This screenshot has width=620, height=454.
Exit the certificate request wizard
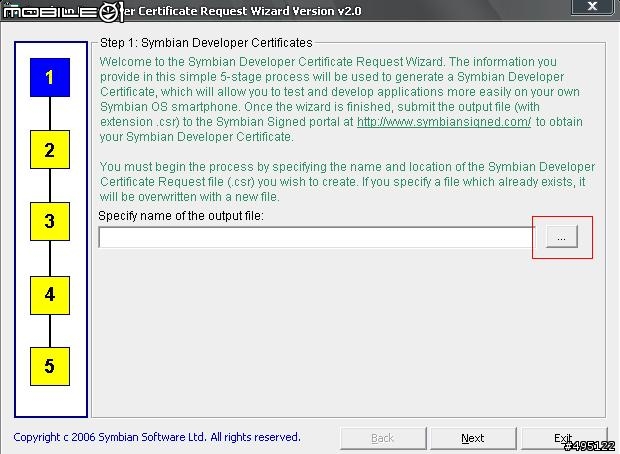pos(564,438)
